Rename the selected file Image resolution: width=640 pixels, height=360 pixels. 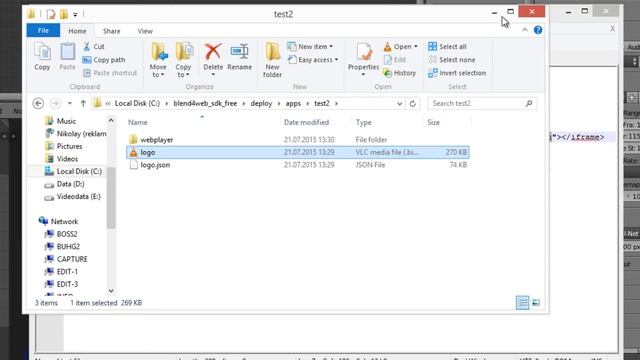click(240, 57)
